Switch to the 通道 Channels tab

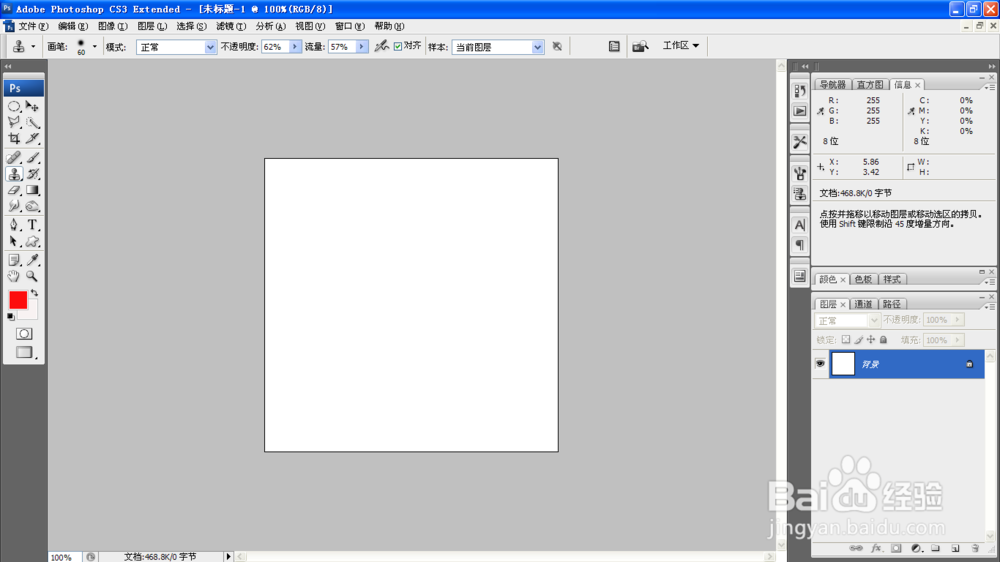863,304
